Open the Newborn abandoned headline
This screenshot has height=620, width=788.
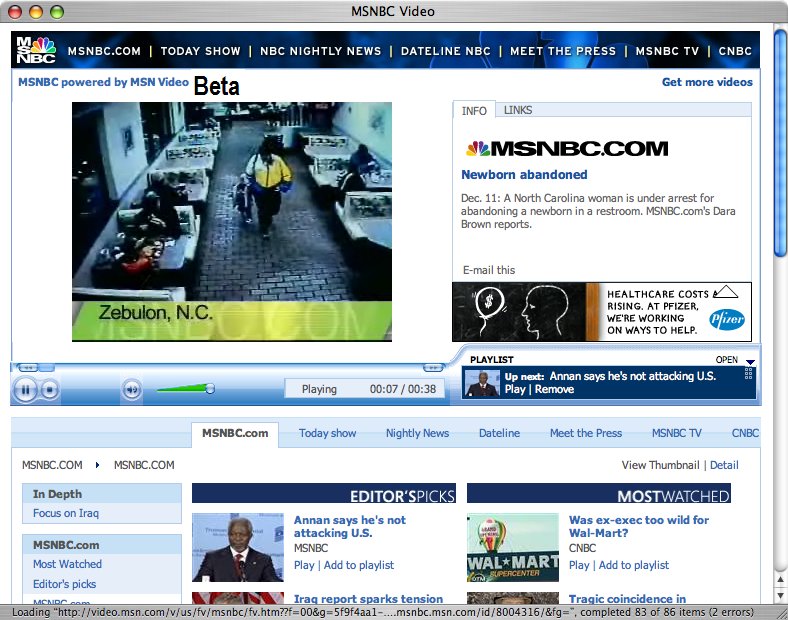point(524,174)
